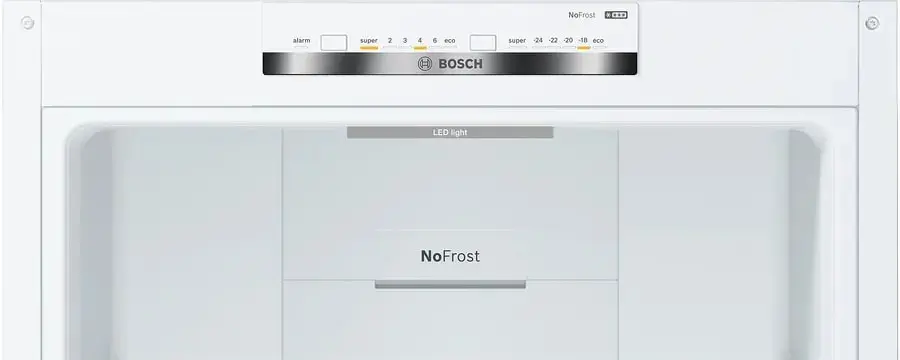Screen dimensions: 900x360
Task: Select the fridge eco mode
Action: tap(450, 41)
